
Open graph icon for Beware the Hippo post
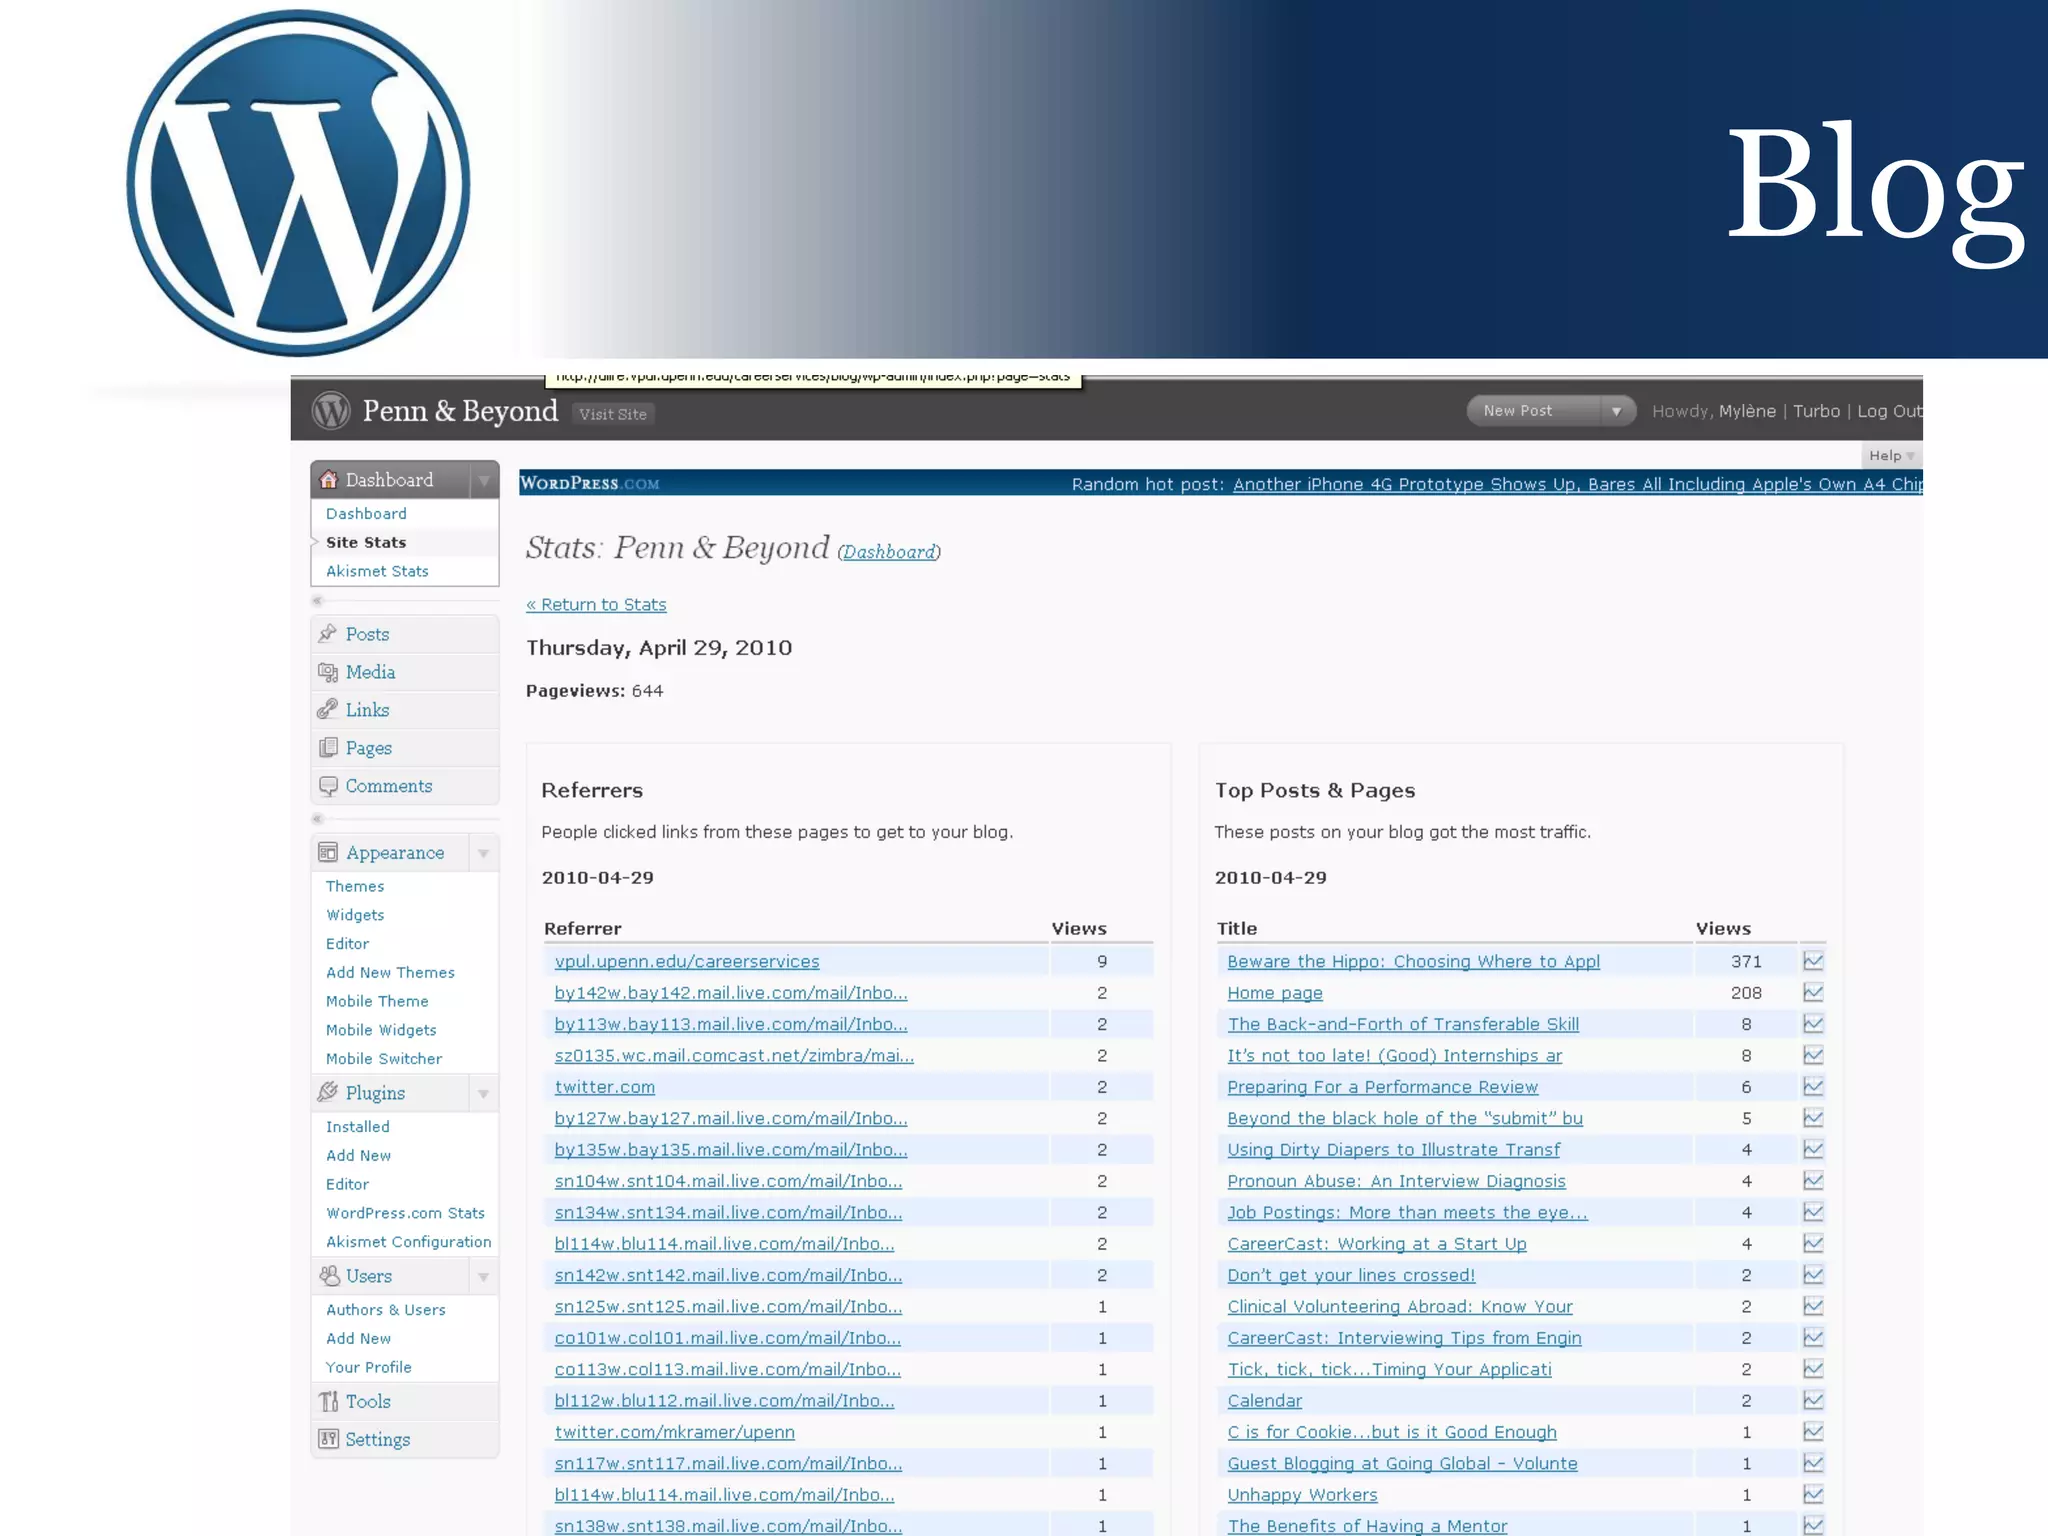(1813, 961)
